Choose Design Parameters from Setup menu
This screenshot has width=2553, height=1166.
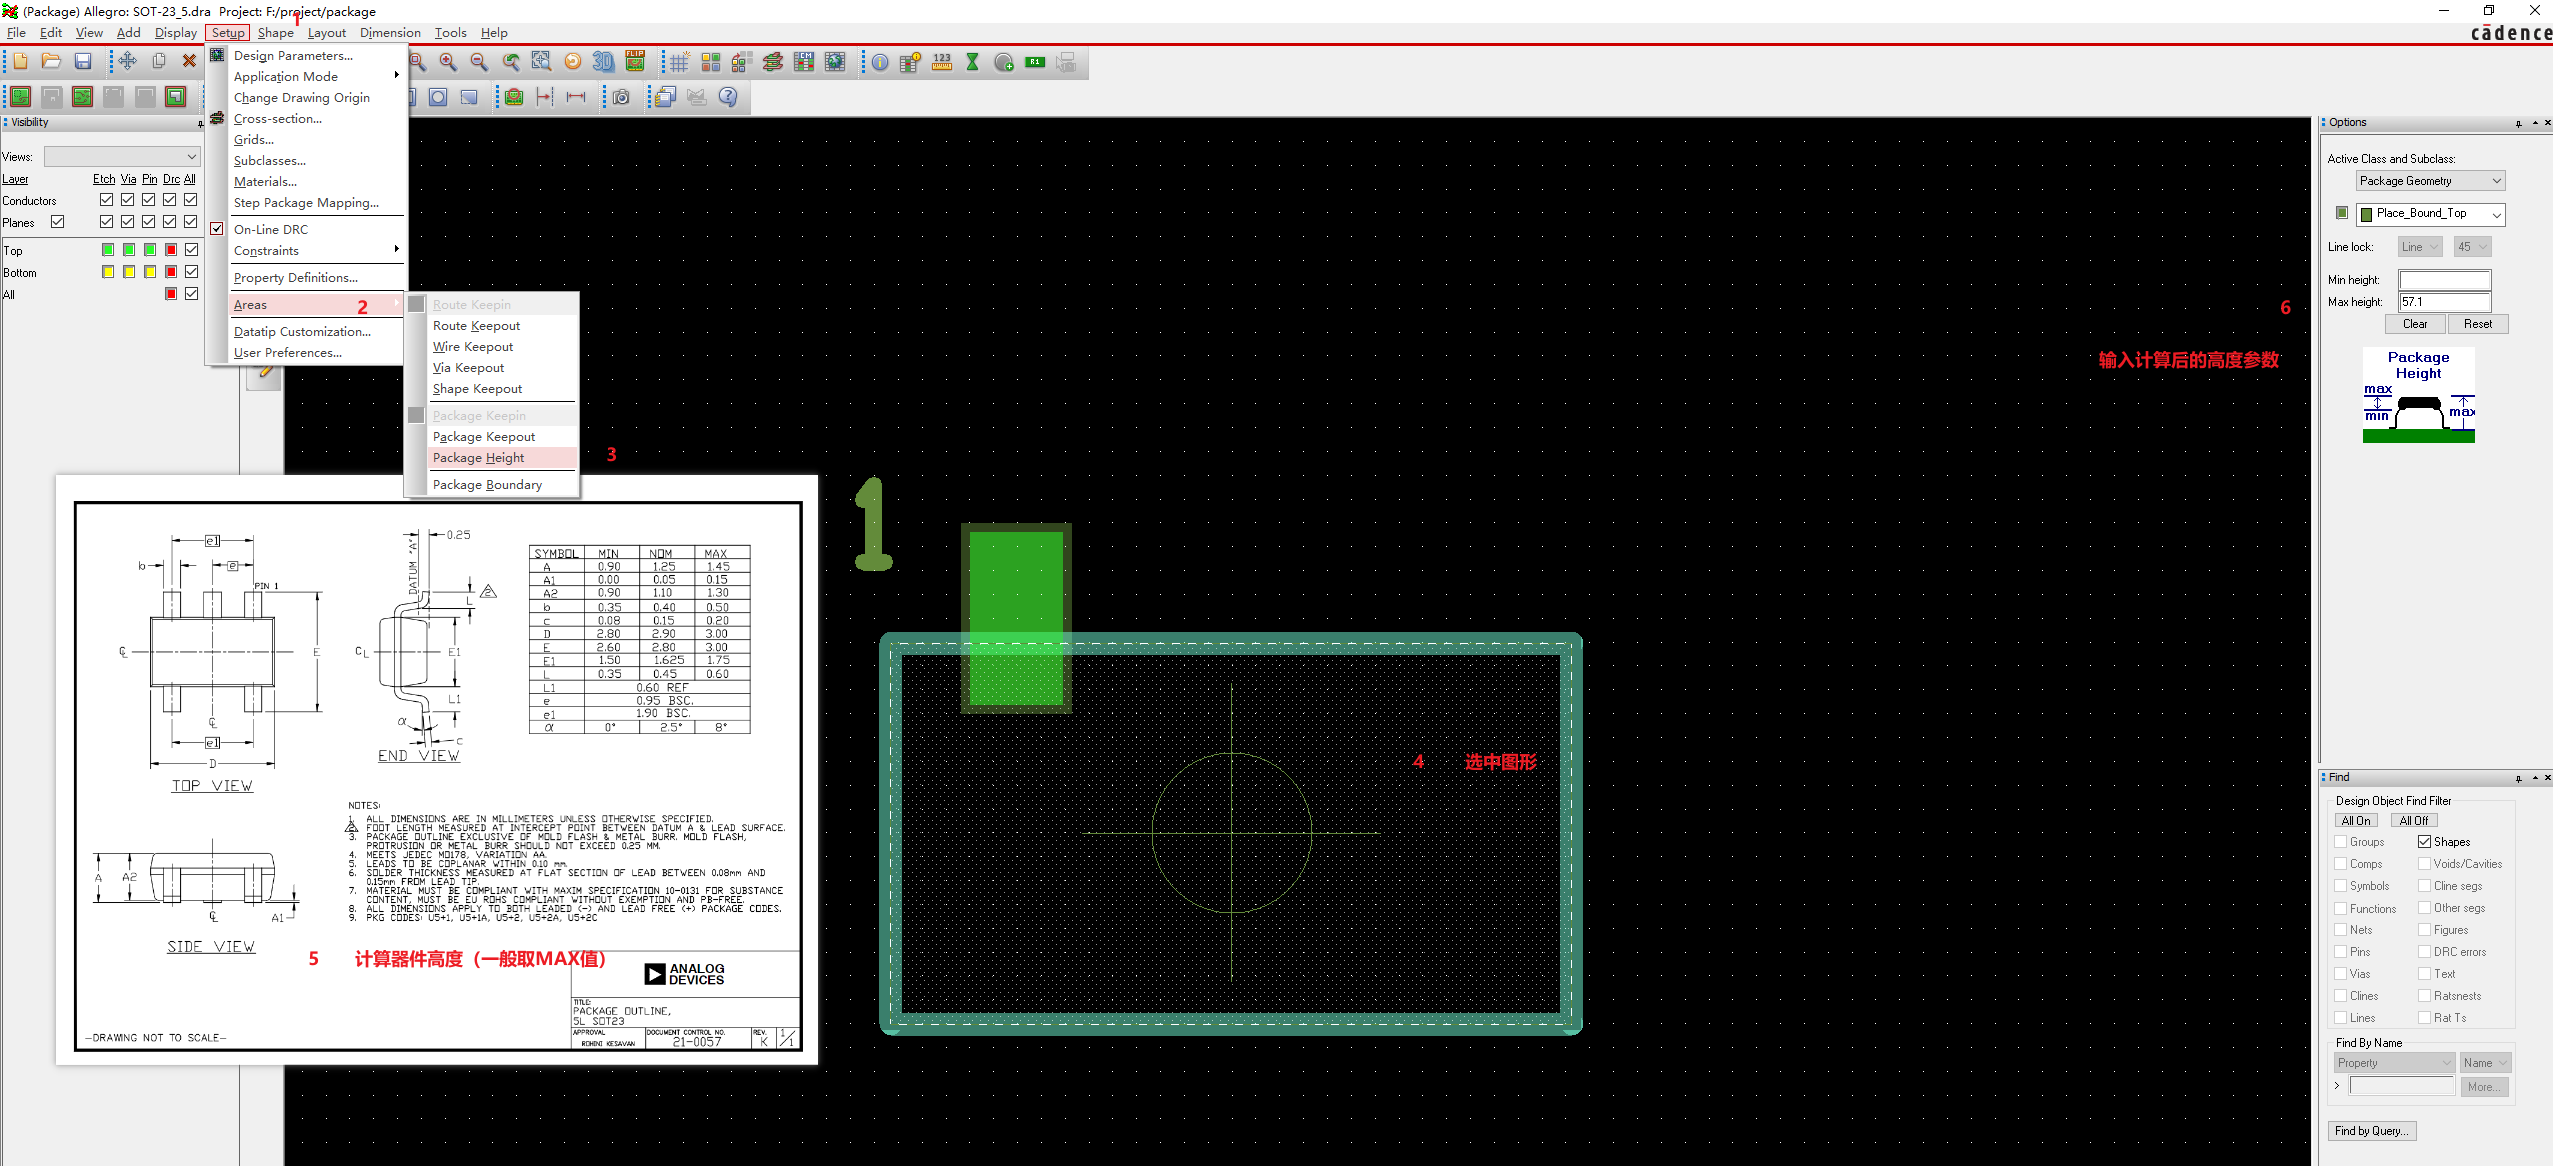click(x=293, y=56)
